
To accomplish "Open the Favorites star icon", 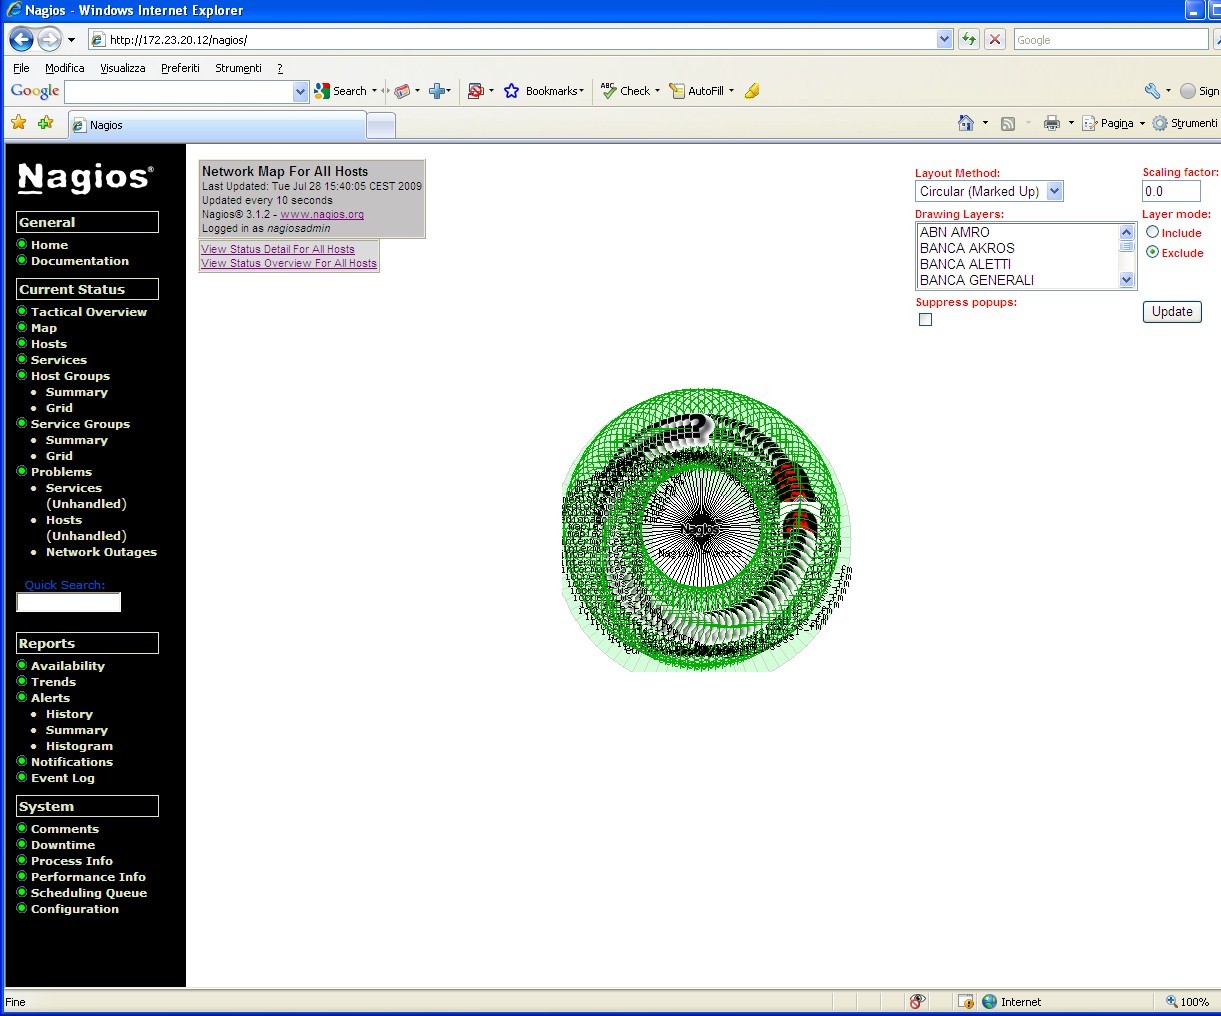I will [18, 123].
